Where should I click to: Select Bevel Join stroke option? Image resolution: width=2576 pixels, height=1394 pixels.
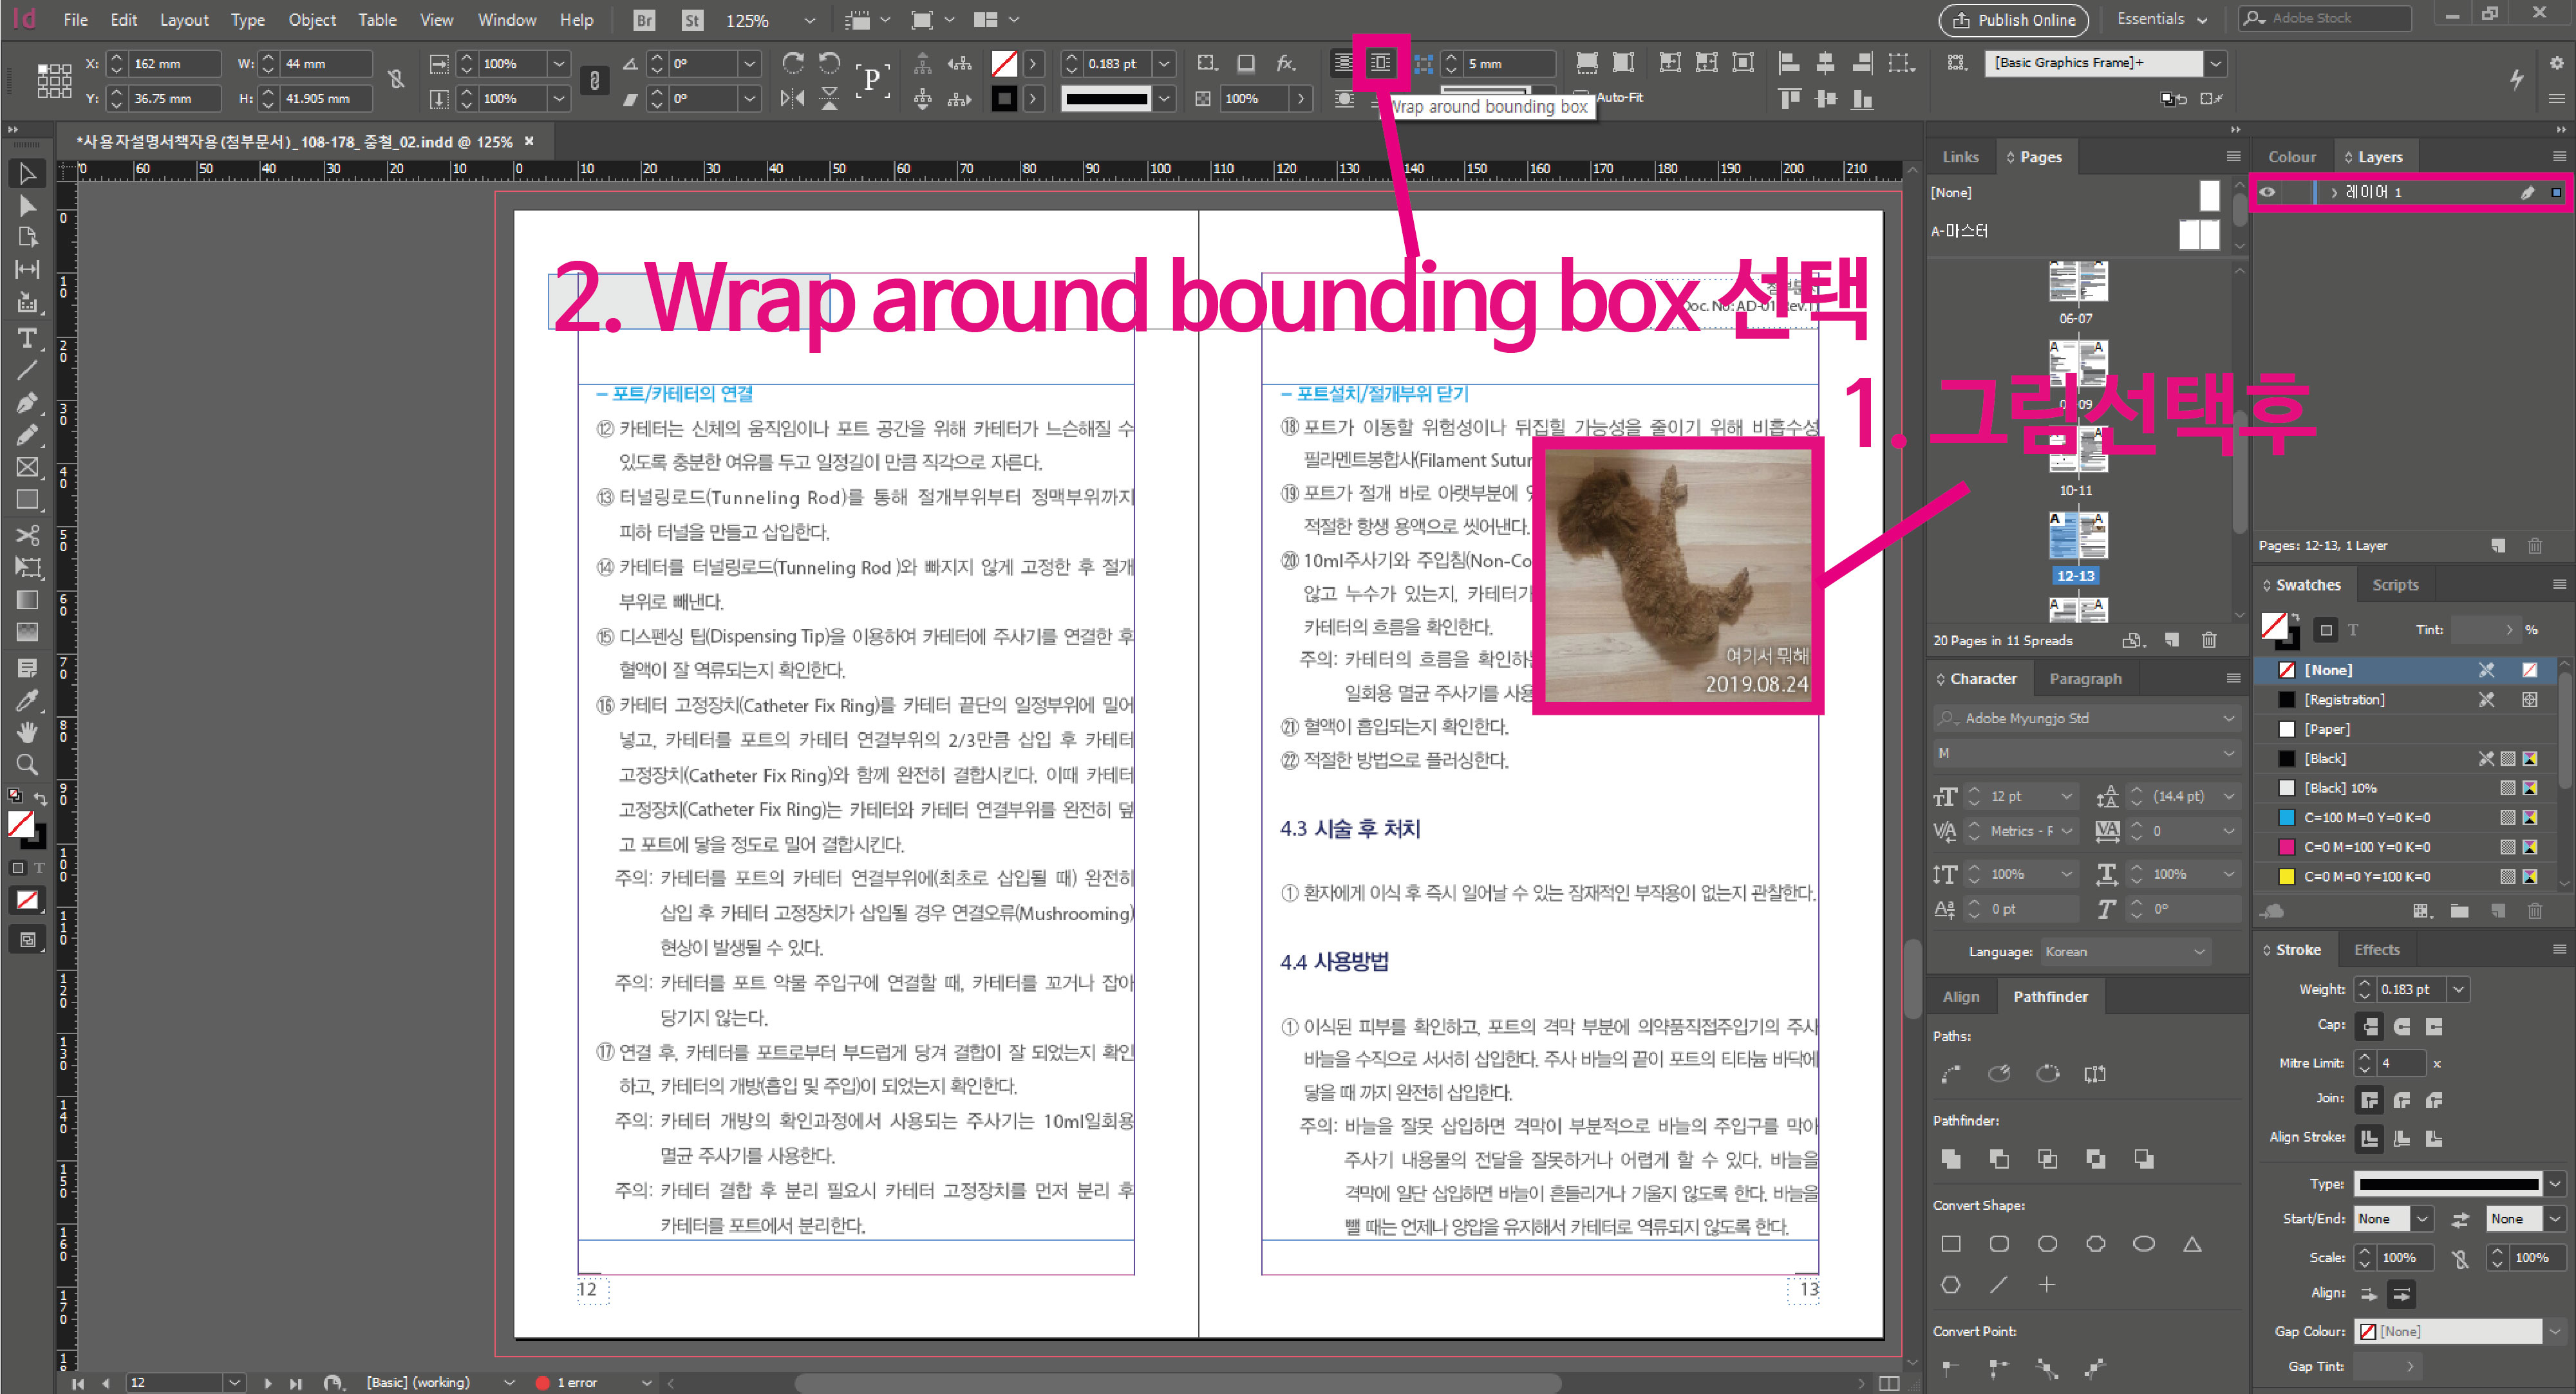pyautogui.click(x=2435, y=1100)
